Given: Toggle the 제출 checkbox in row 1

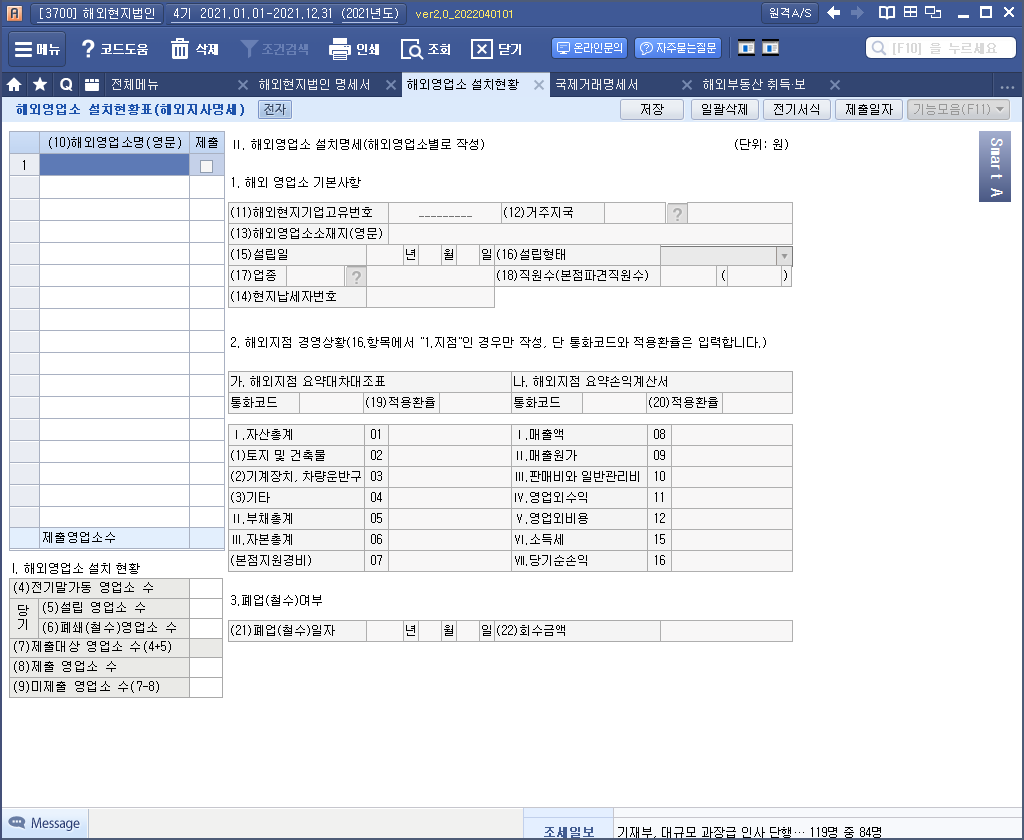Looking at the screenshot, I should [206, 166].
